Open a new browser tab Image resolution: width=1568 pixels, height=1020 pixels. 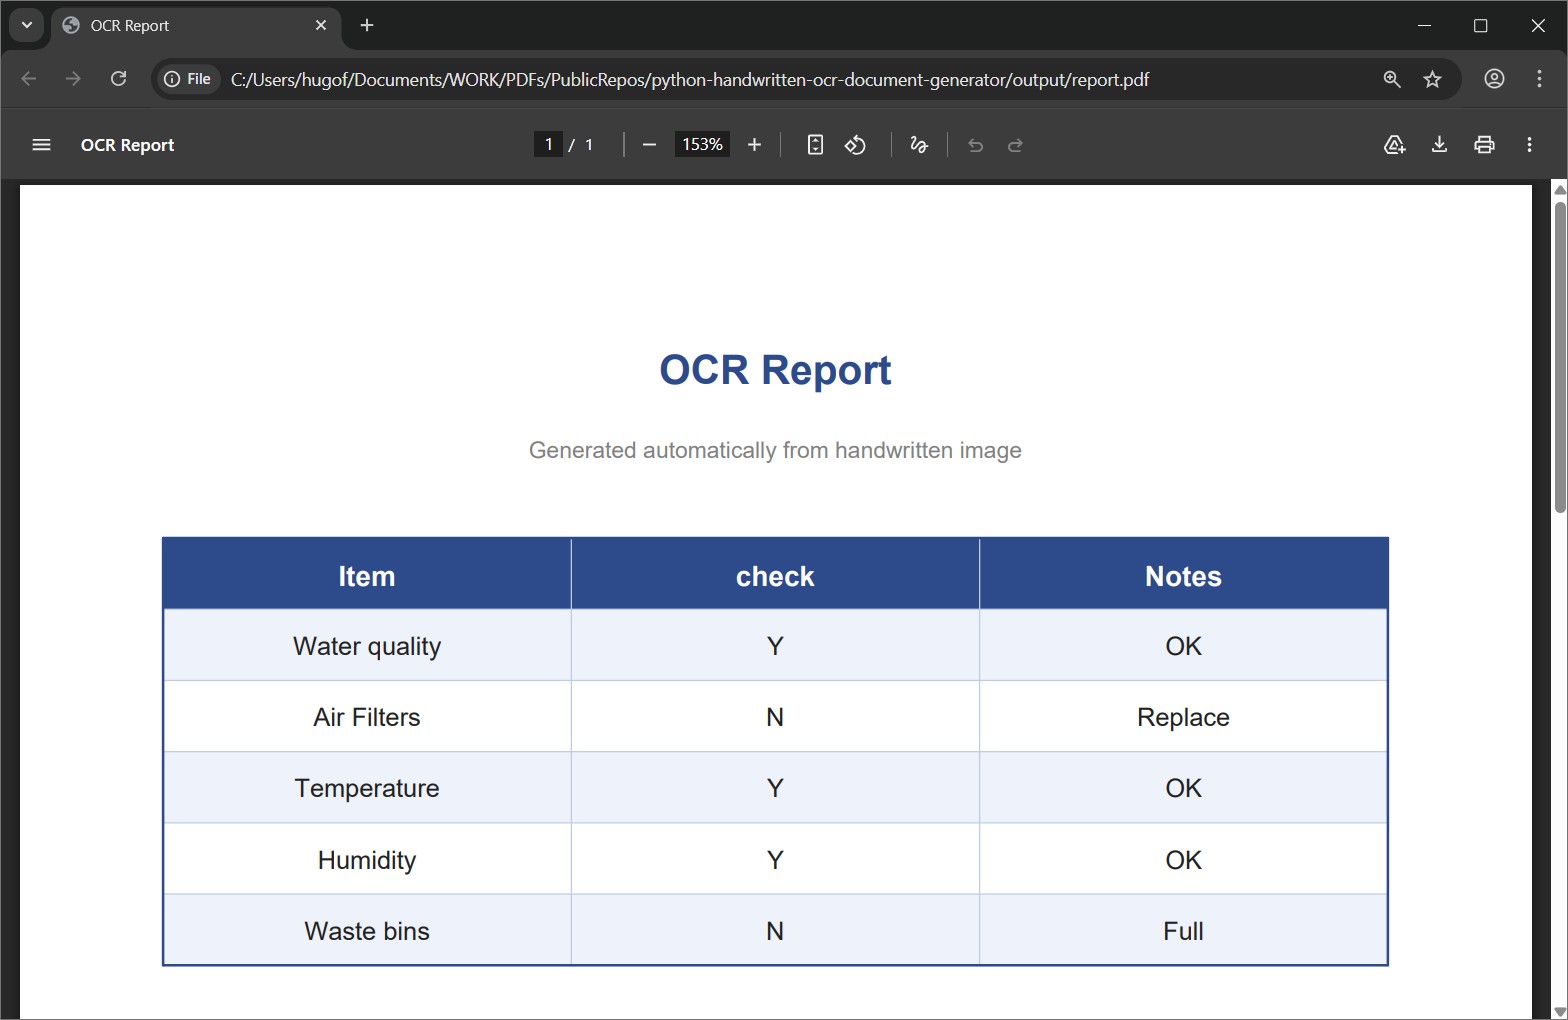(367, 25)
